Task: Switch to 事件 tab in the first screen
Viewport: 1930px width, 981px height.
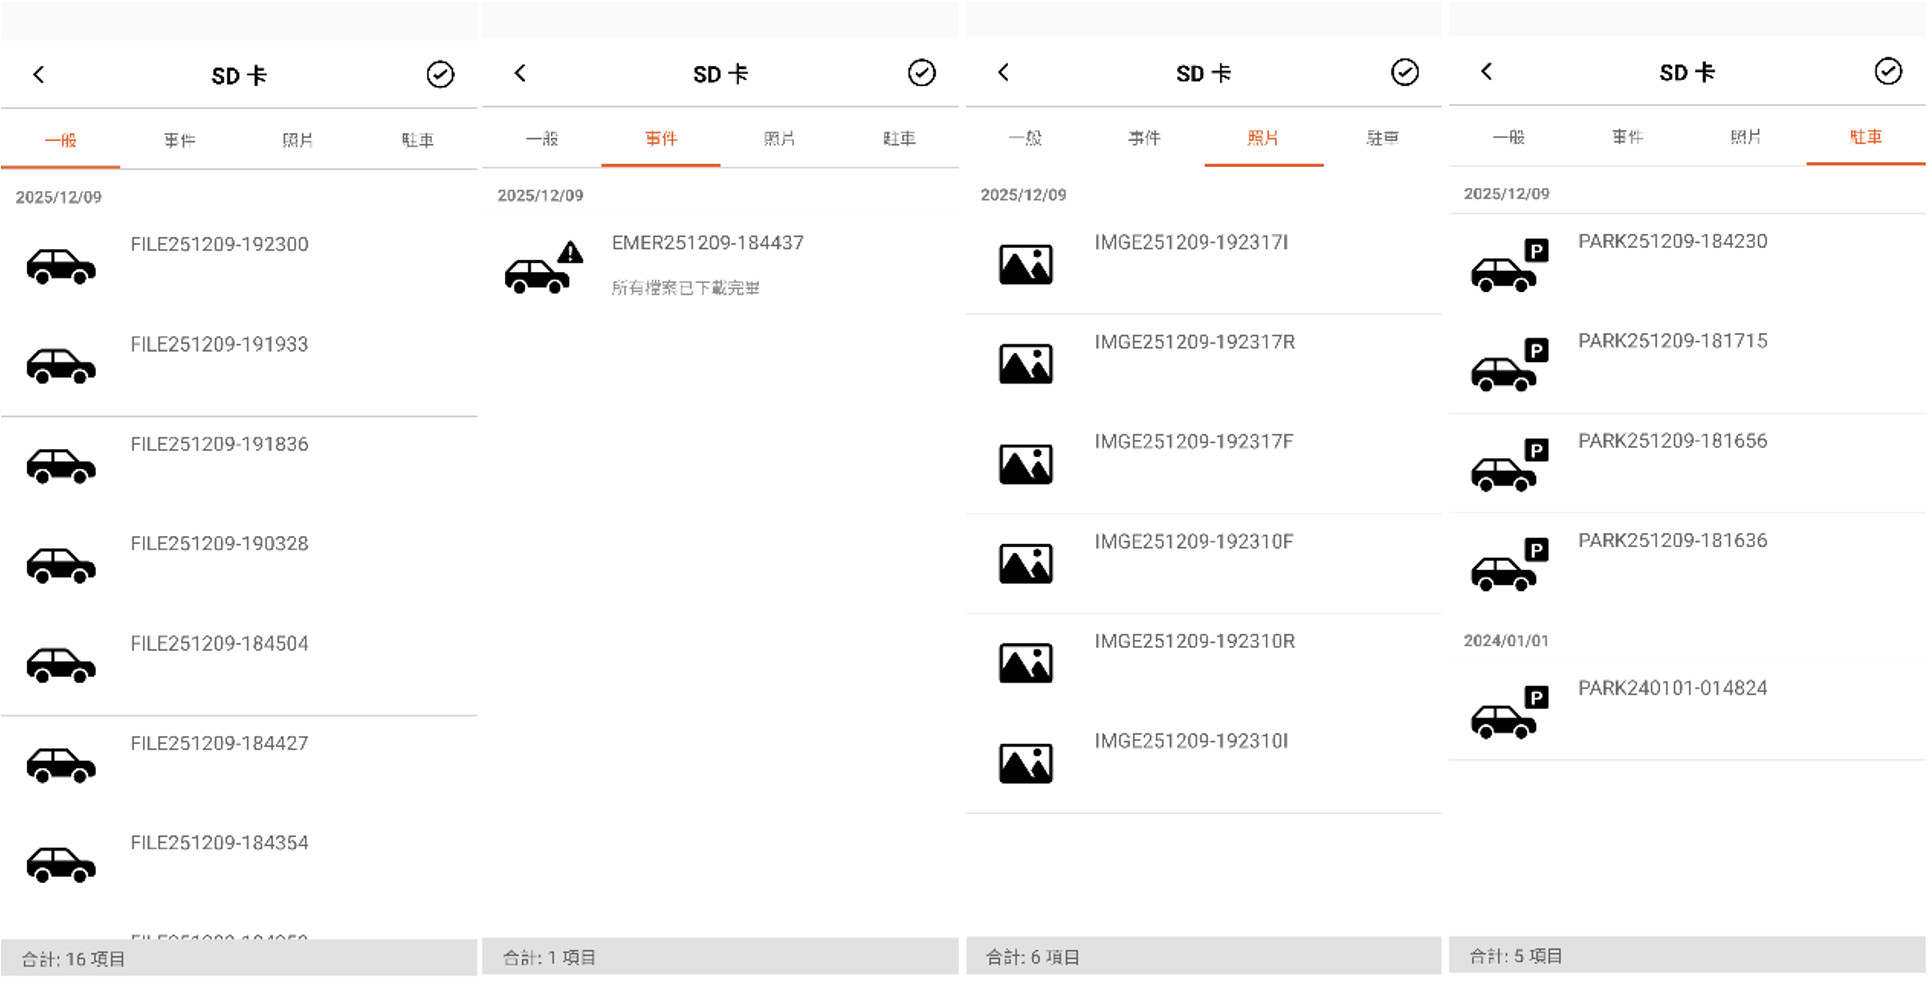Action: click(x=179, y=140)
